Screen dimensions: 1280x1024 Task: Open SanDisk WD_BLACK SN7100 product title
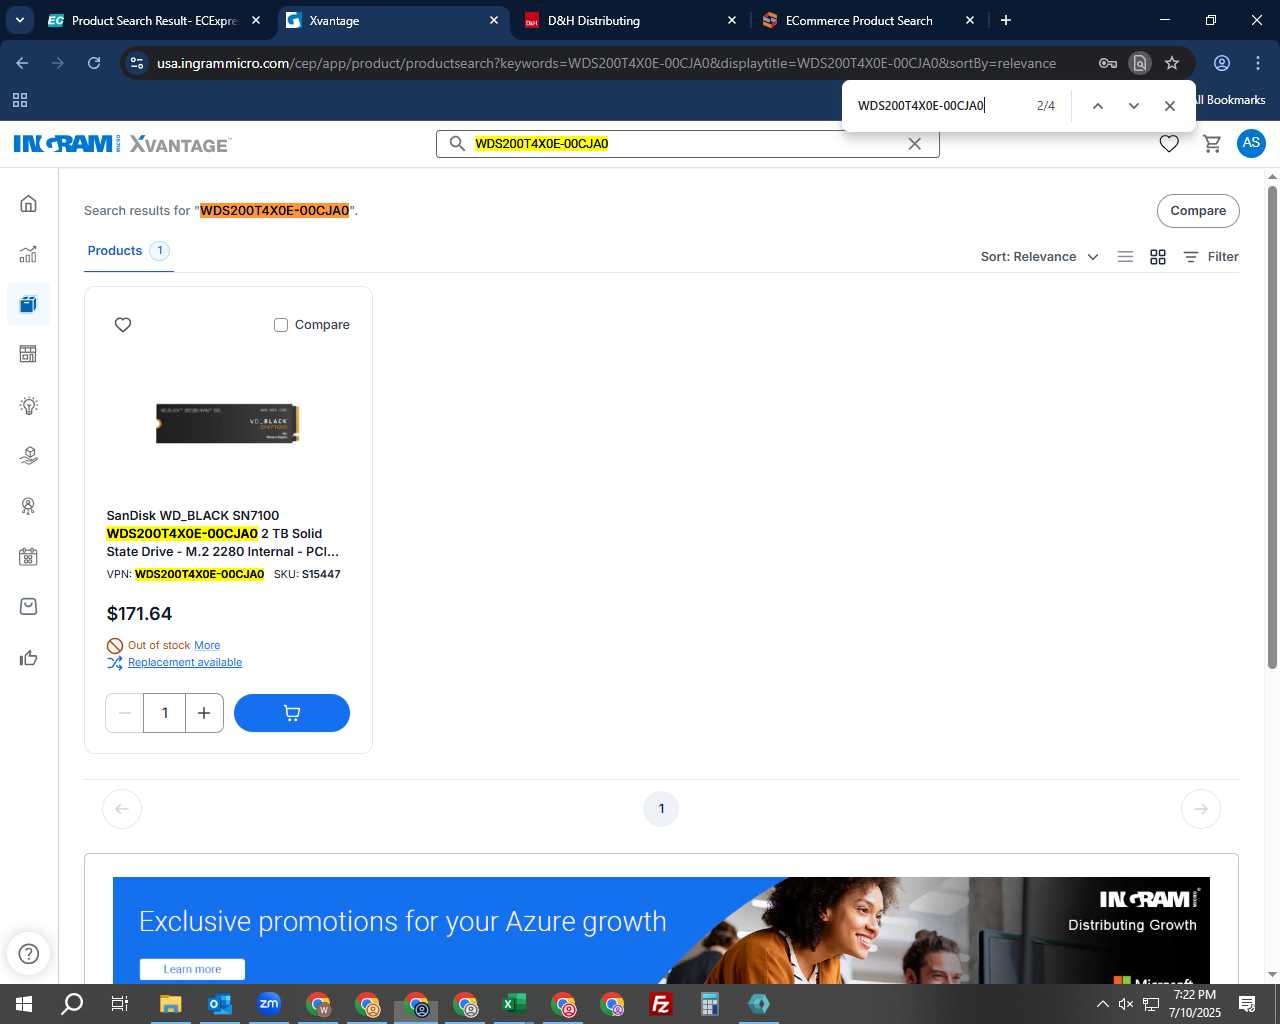pos(223,534)
